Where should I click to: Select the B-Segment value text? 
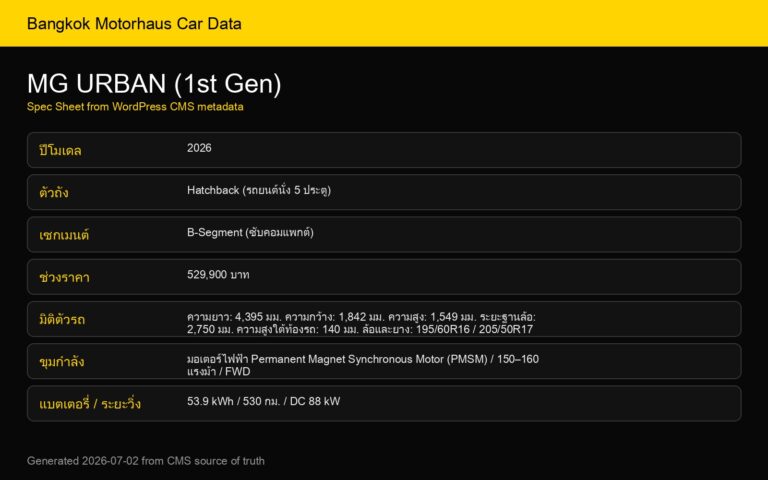[250, 232]
